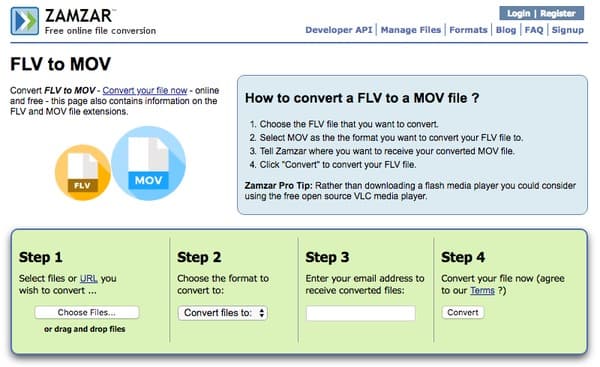Screen dimensions: 600x367
Task: Open Manage Files in navigation
Action: [x=411, y=30]
